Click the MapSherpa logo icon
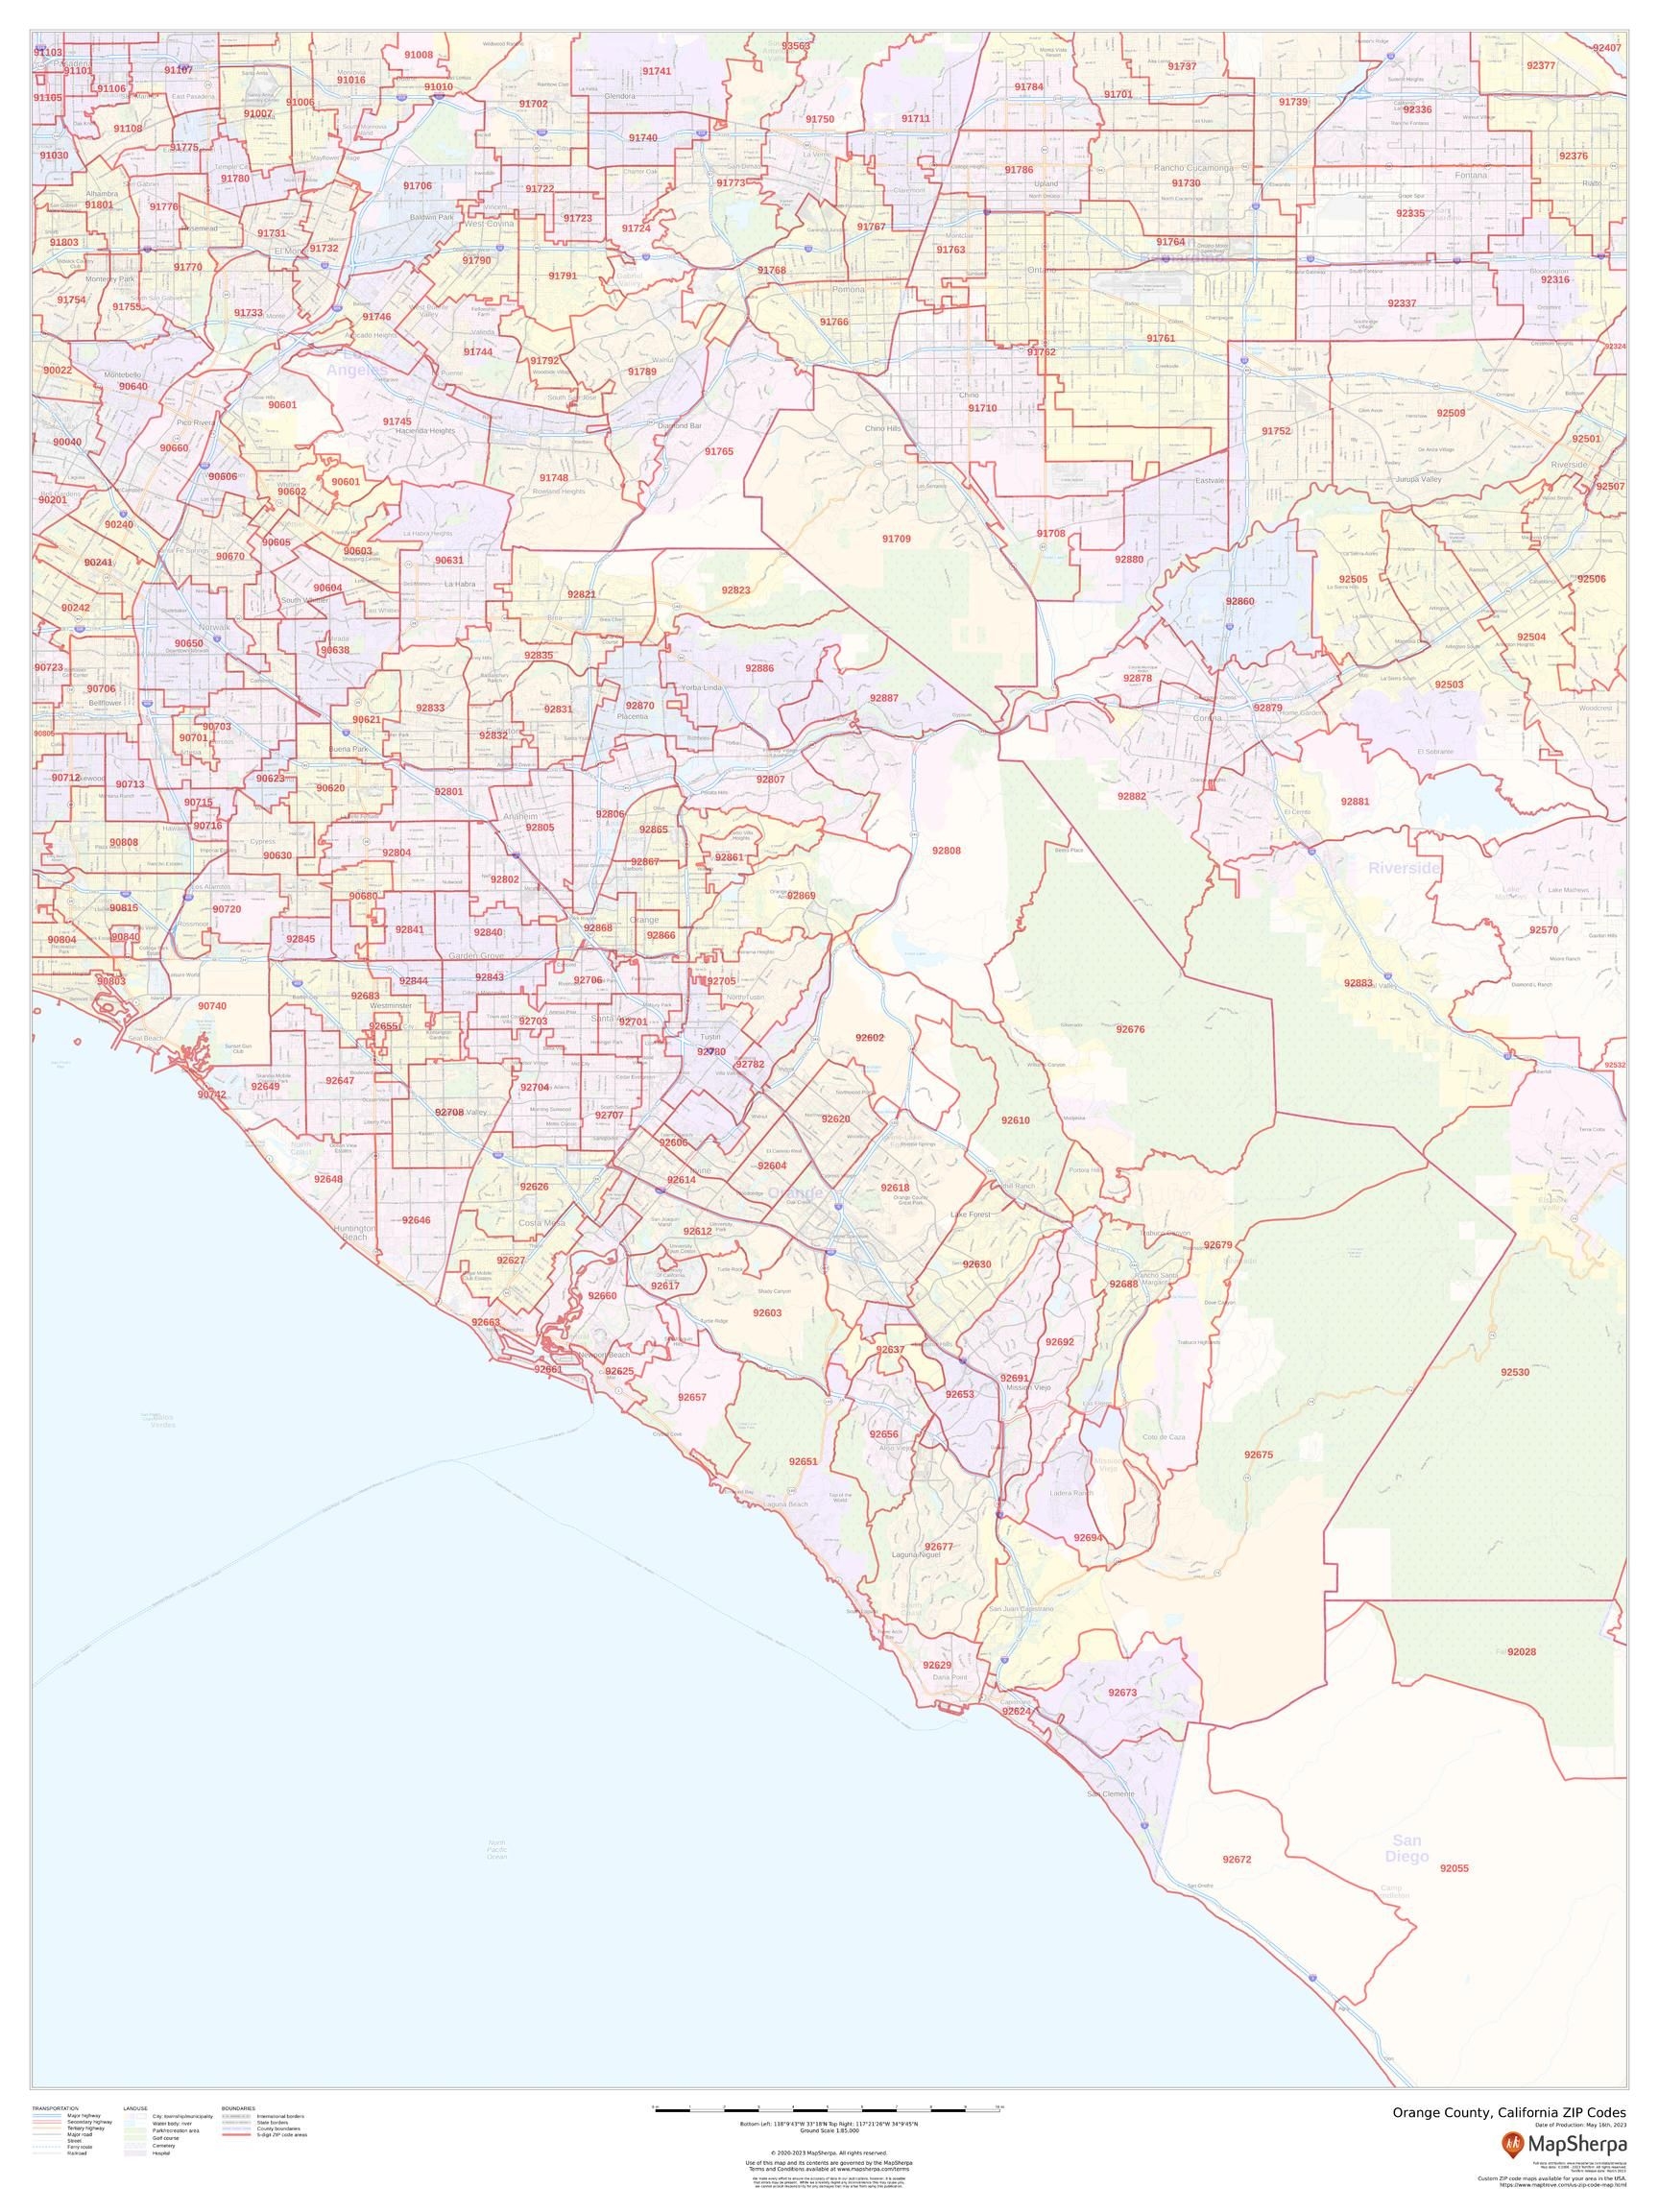This screenshot has height=2212, width=1659. pos(1513,2146)
